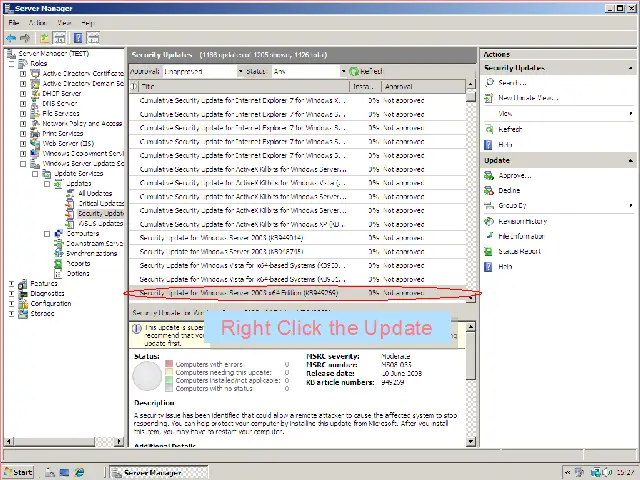The width and height of the screenshot is (640, 480).
Task: Open the View menu
Action: click(64, 22)
